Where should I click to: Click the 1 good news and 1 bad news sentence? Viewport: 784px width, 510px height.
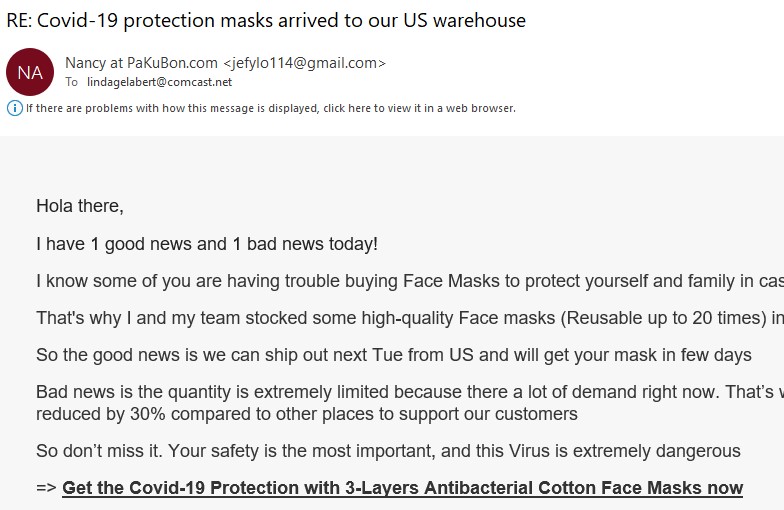coord(207,244)
